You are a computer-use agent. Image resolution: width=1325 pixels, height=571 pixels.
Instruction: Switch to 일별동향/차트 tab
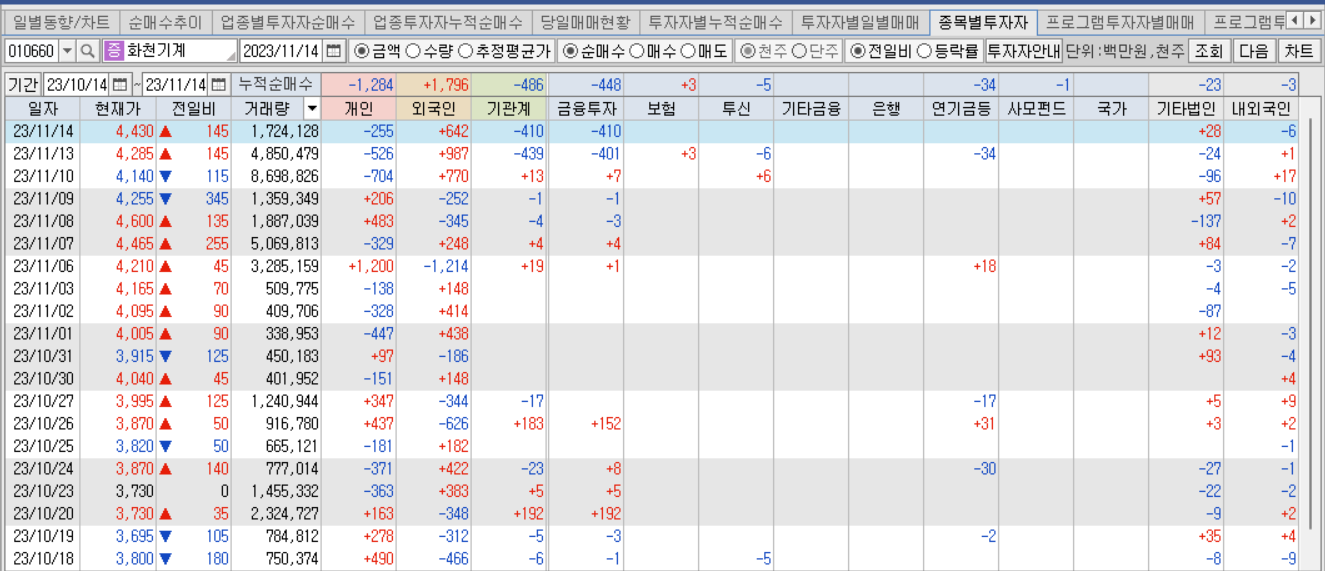pyautogui.click(x=62, y=21)
